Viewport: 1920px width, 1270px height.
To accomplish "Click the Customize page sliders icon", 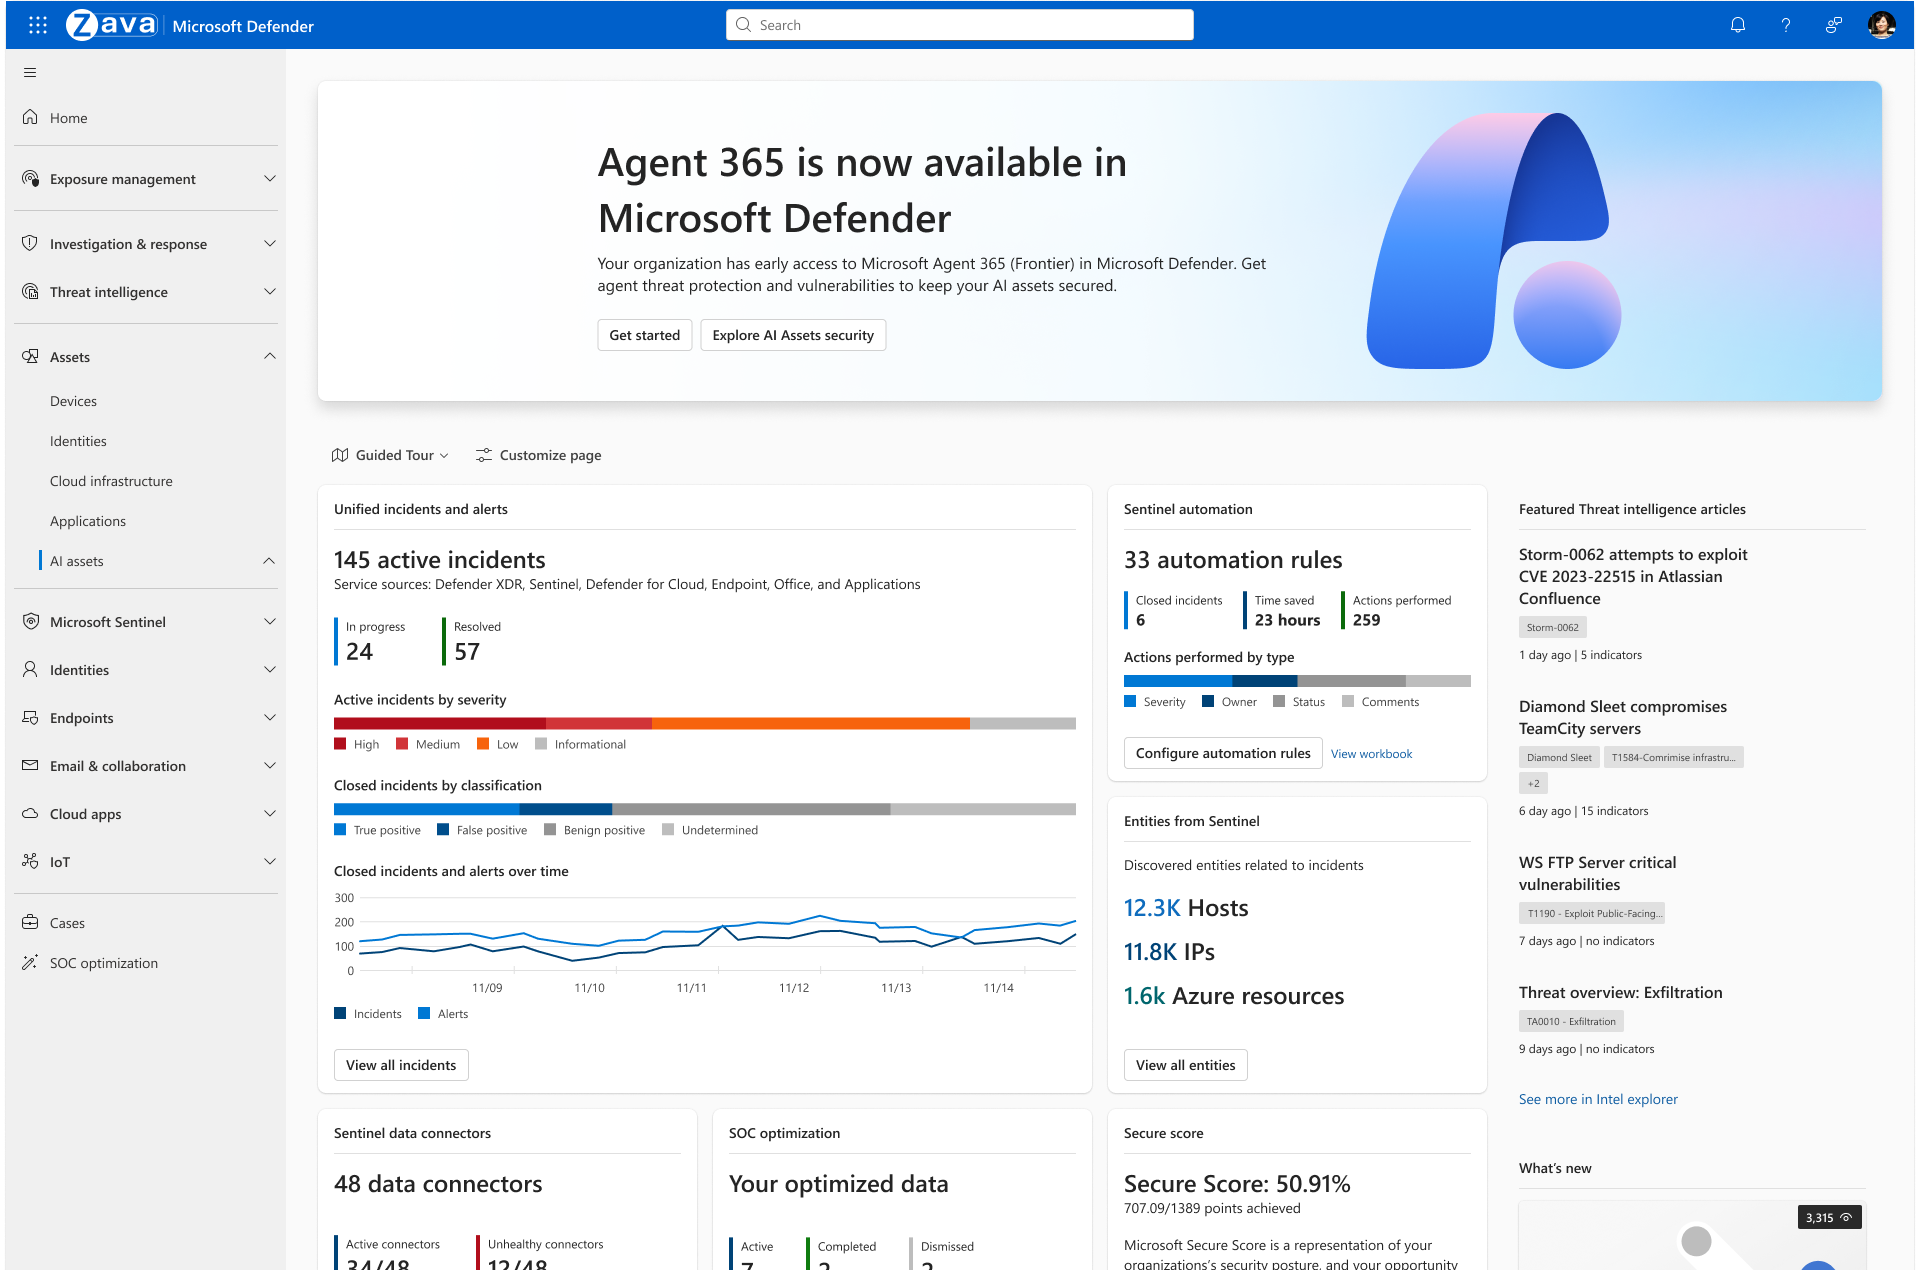I will (484, 455).
